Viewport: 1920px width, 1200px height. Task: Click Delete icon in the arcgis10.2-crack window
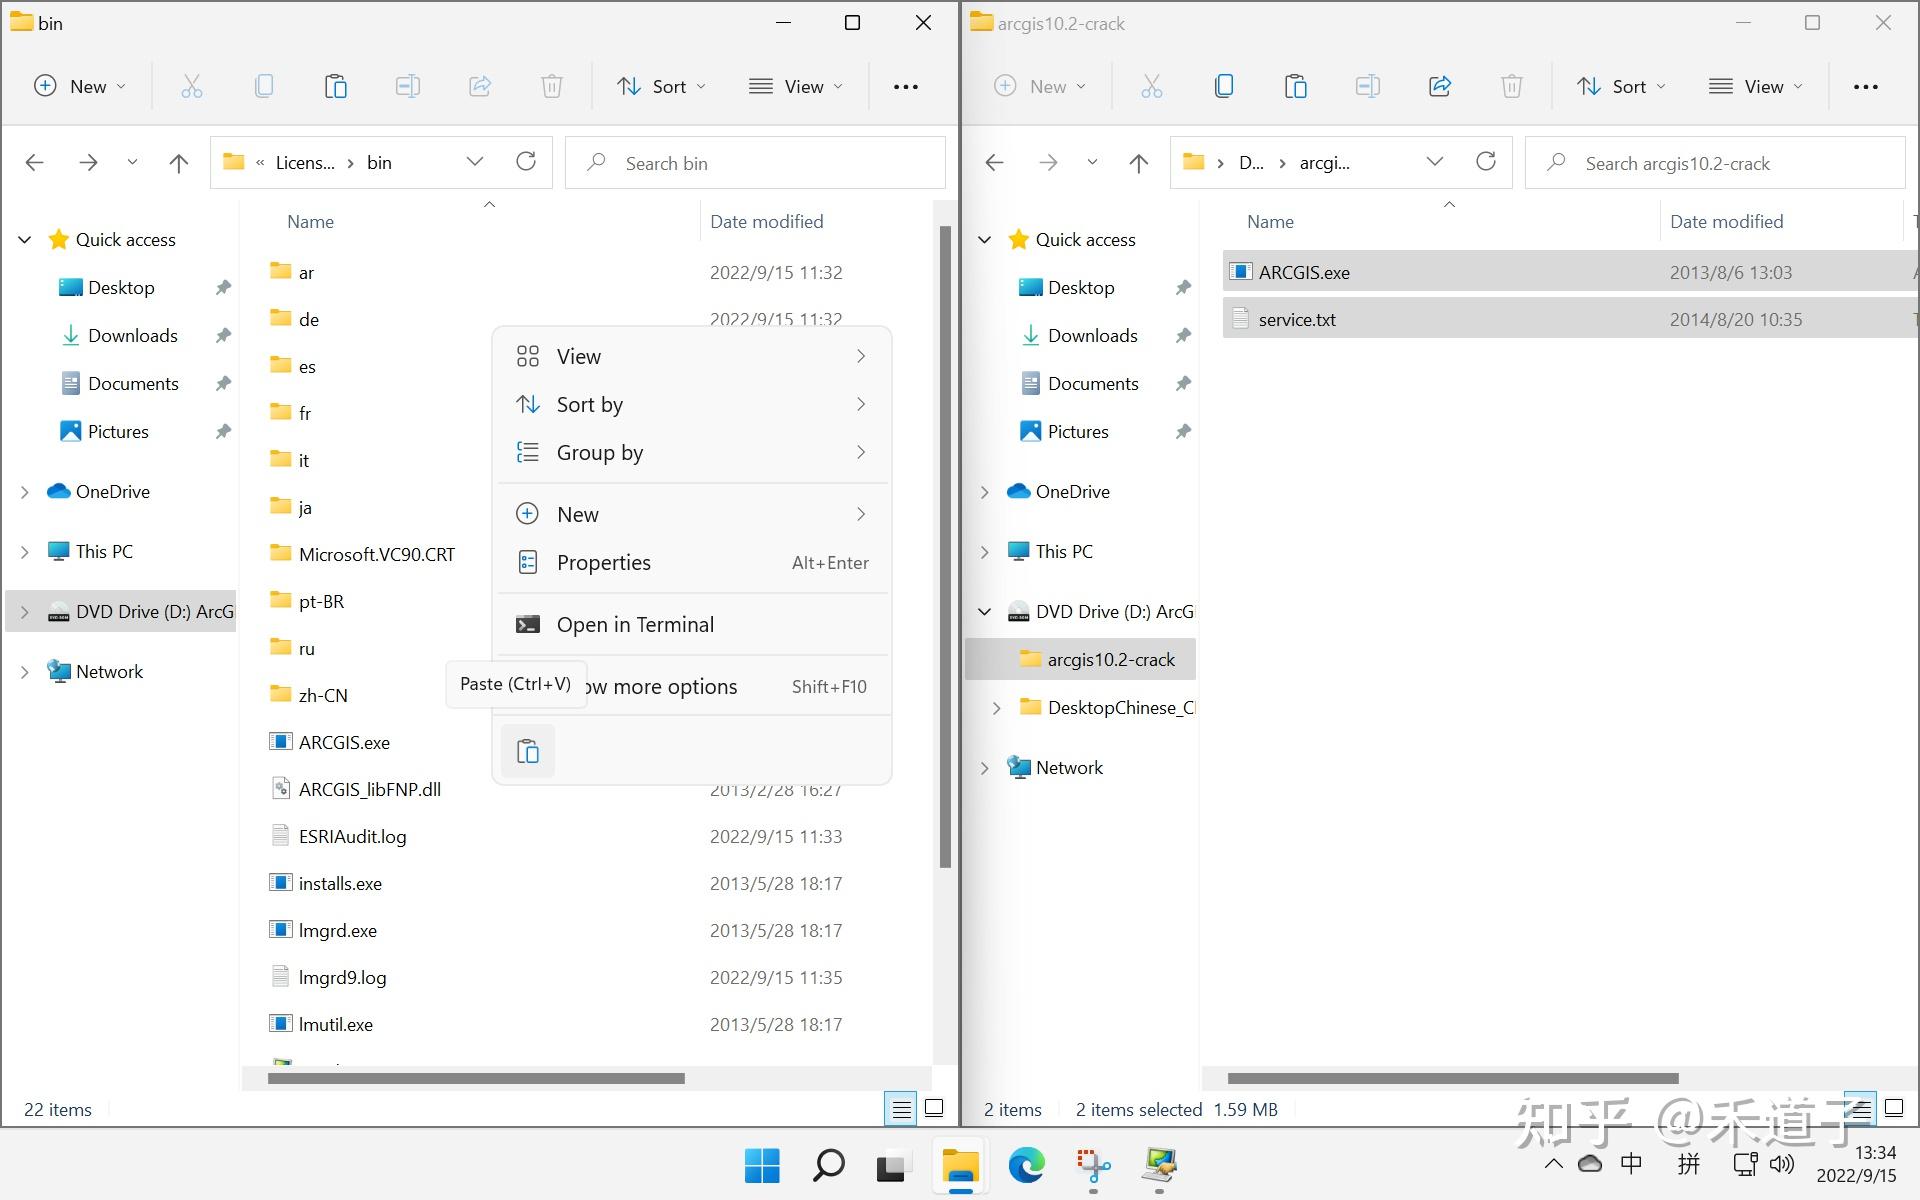1512,87
